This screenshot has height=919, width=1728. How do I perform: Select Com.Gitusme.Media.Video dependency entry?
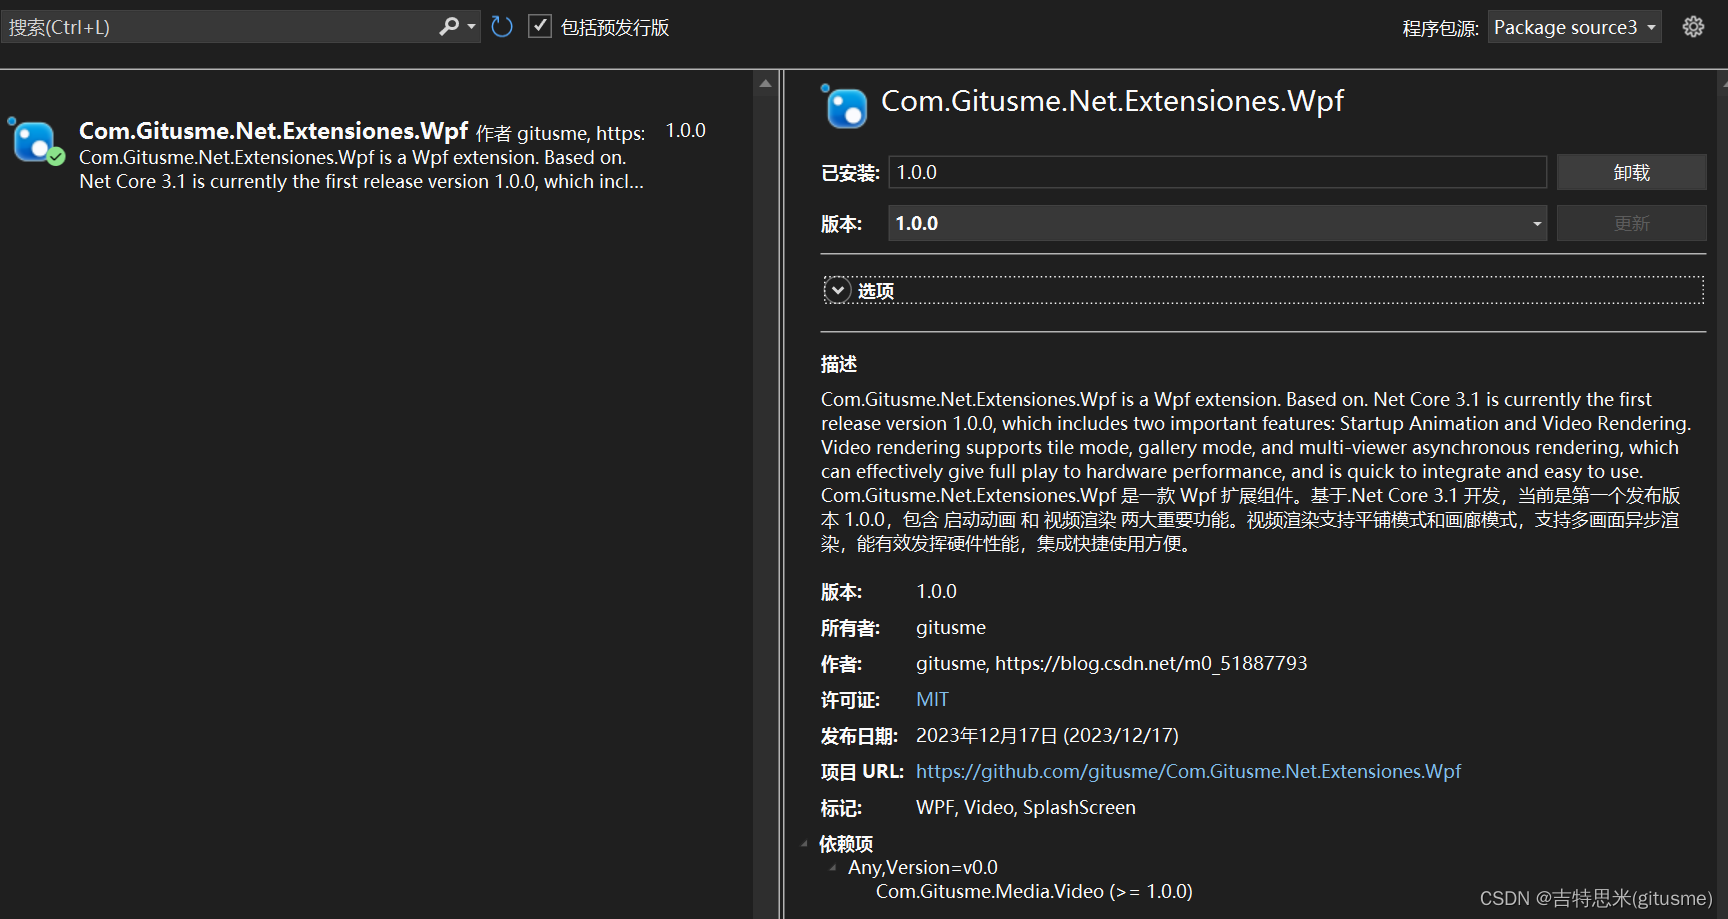(1034, 891)
